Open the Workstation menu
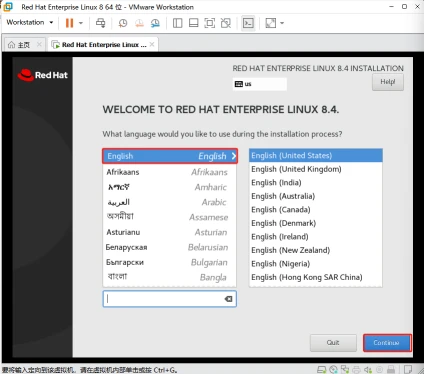The height and width of the screenshot is (375, 424). click(x=30, y=22)
